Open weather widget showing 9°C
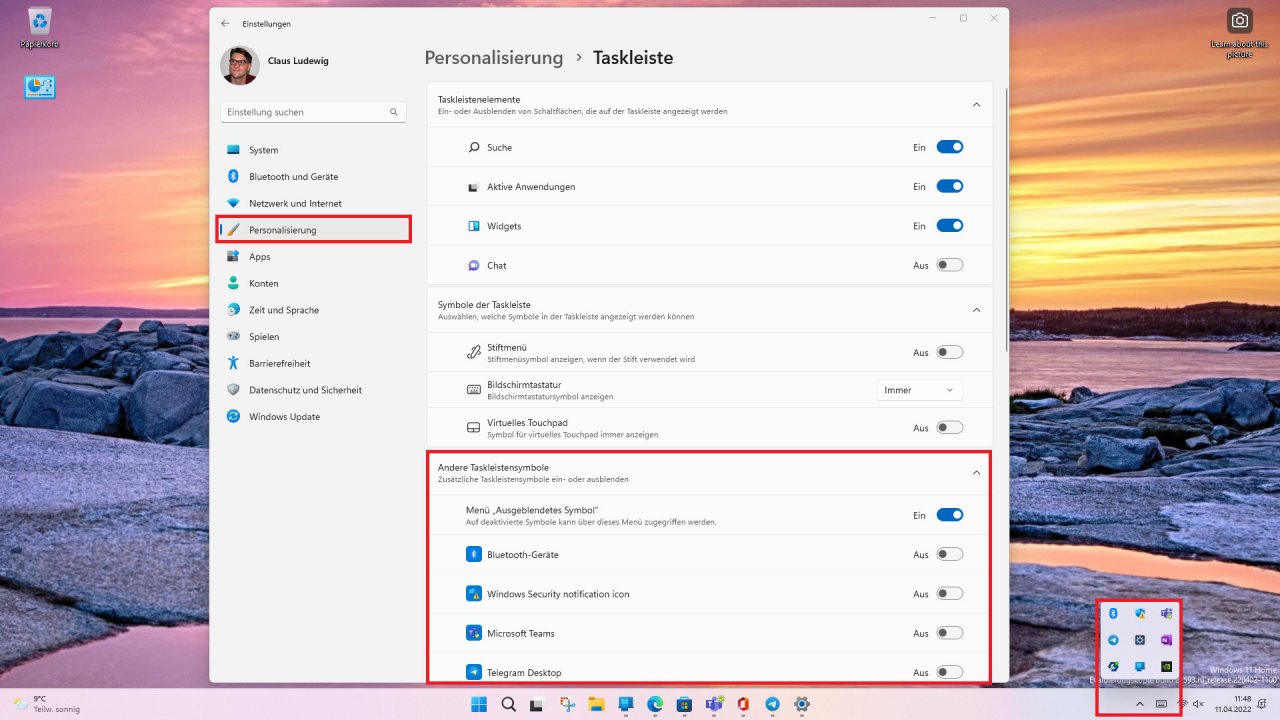This screenshot has width=1280, height=720. [x=46, y=704]
